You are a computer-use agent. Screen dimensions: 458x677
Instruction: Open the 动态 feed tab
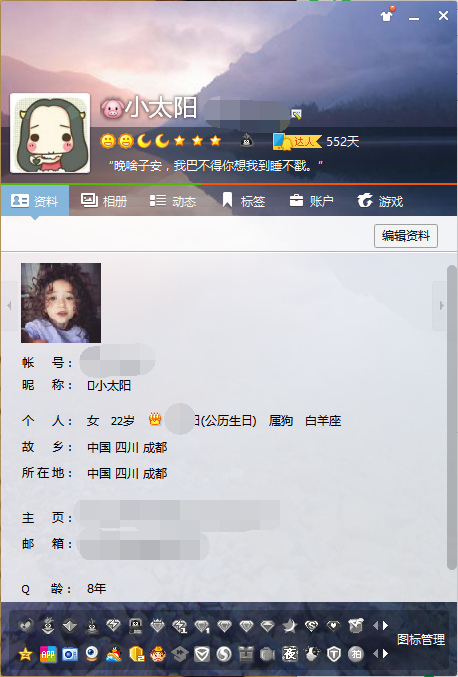(172, 201)
